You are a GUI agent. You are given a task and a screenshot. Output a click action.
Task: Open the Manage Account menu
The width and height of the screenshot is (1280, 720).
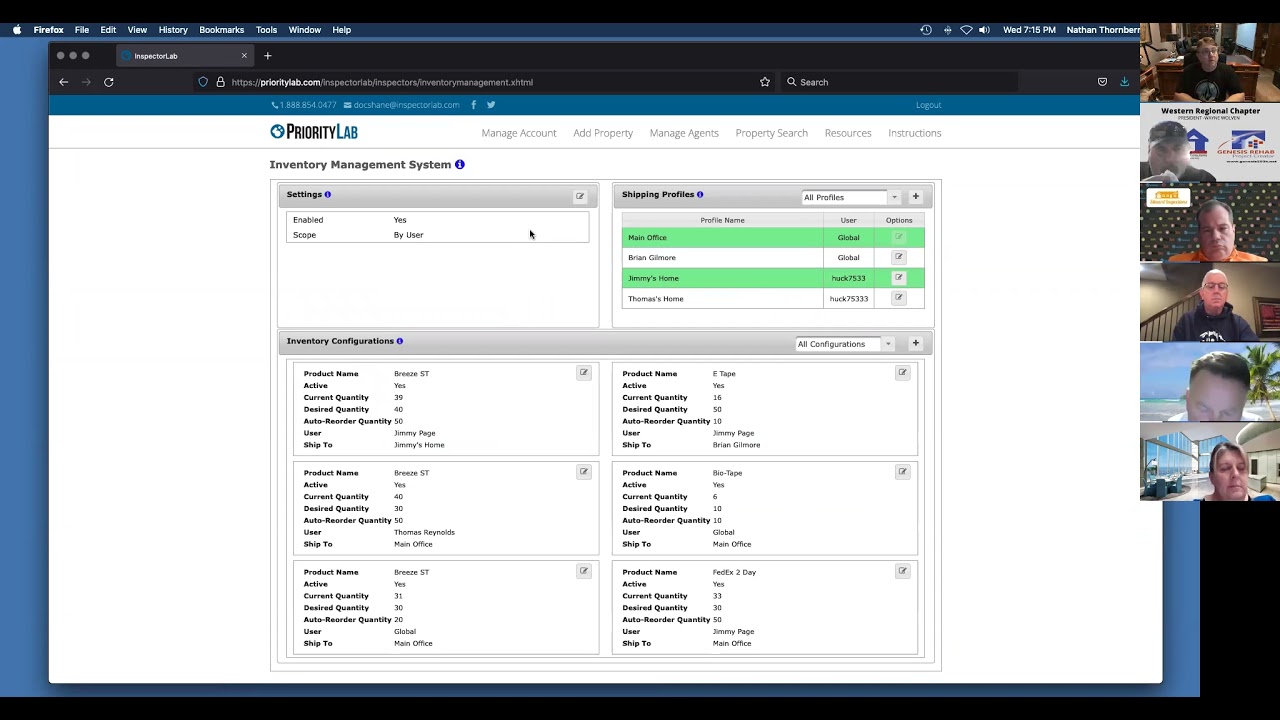(x=519, y=133)
